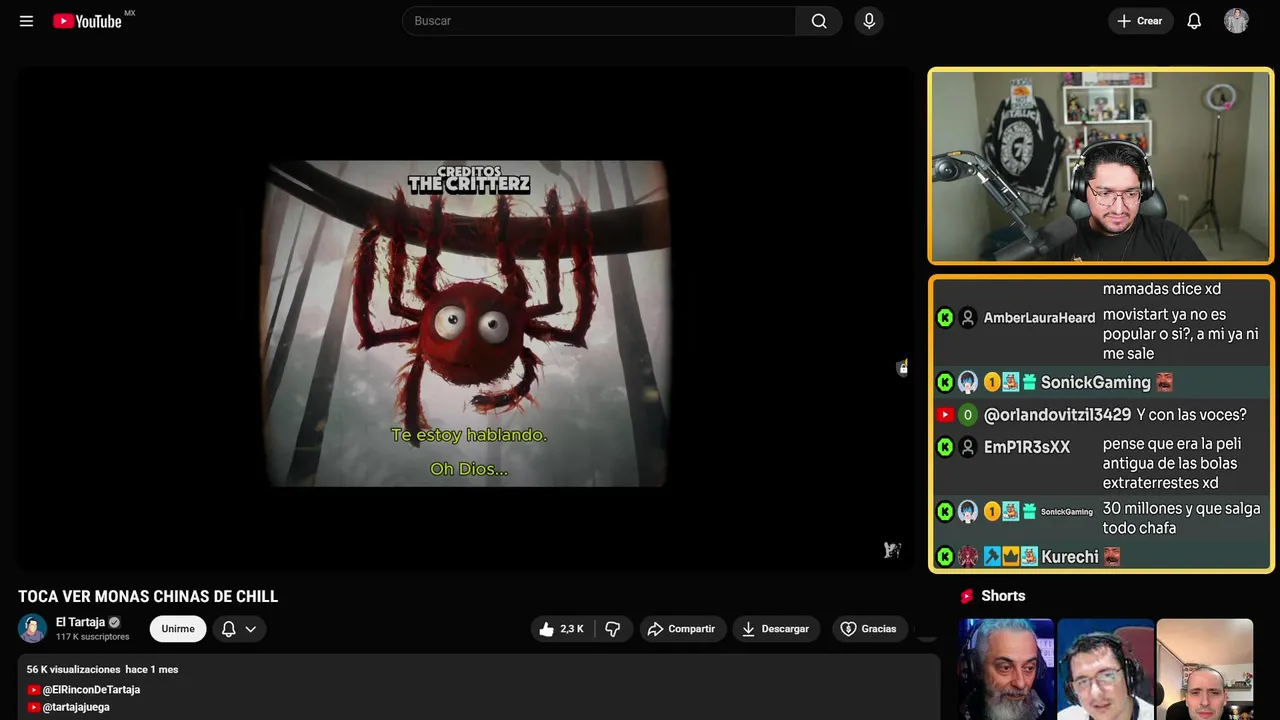The height and width of the screenshot is (720, 1280).
Task: Click the number 1 badge beside large SonickGaming
Action: point(992,382)
